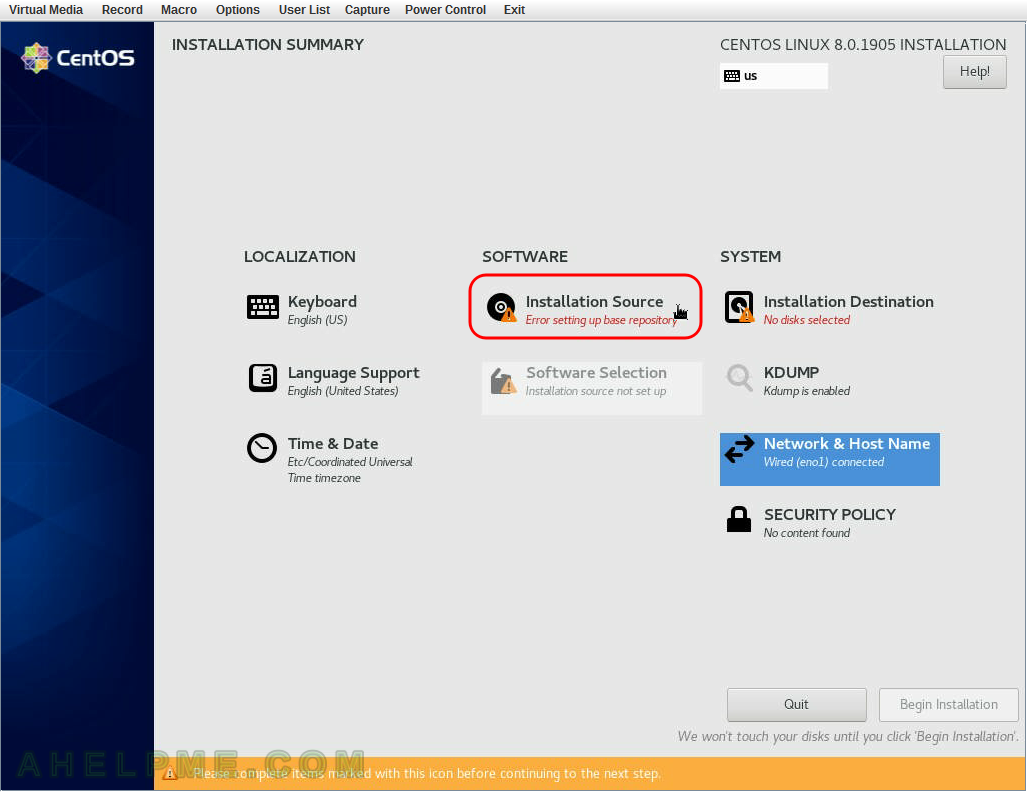Click the CentOS logo in sidebar
Viewport: 1027px width, 792px height.
point(78,58)
